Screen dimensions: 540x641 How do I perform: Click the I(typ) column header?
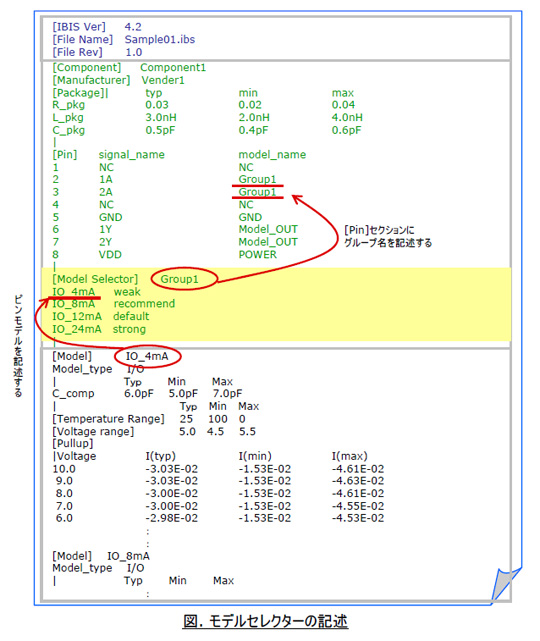tap(161, 456)
